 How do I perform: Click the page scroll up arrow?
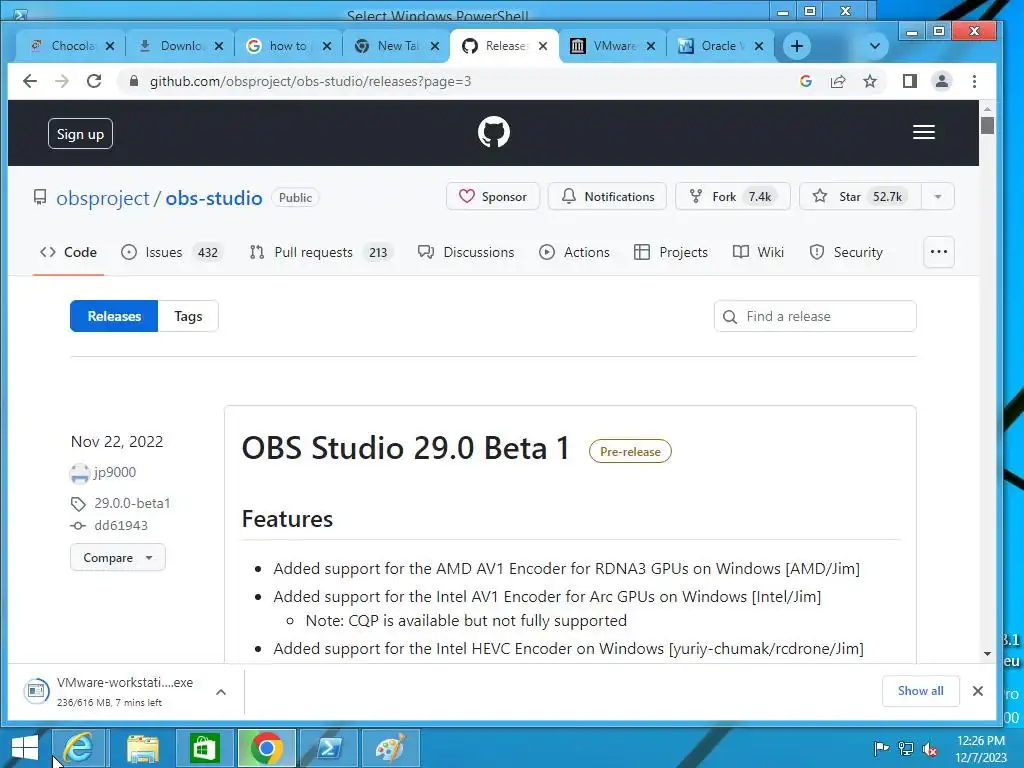pos(987,108)
